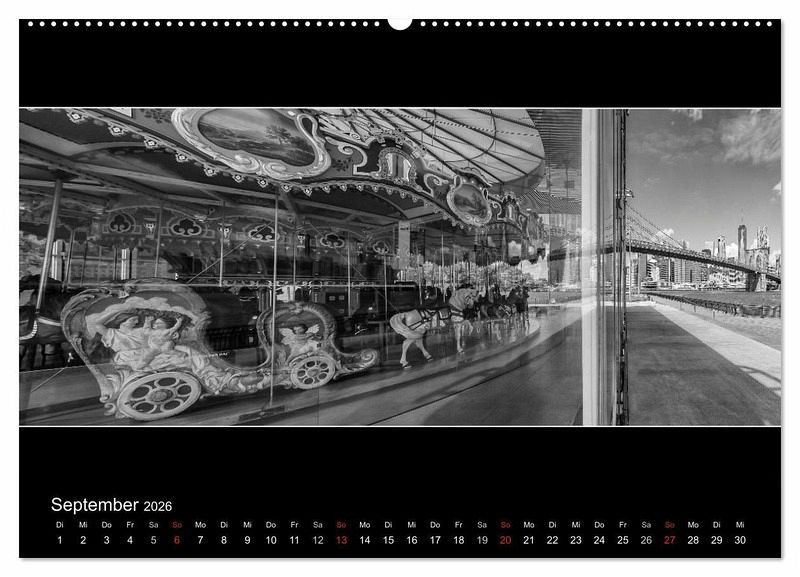The image size is (800, 577).
Task: Select date 2 in the calendar row
Action: point(83,540)
